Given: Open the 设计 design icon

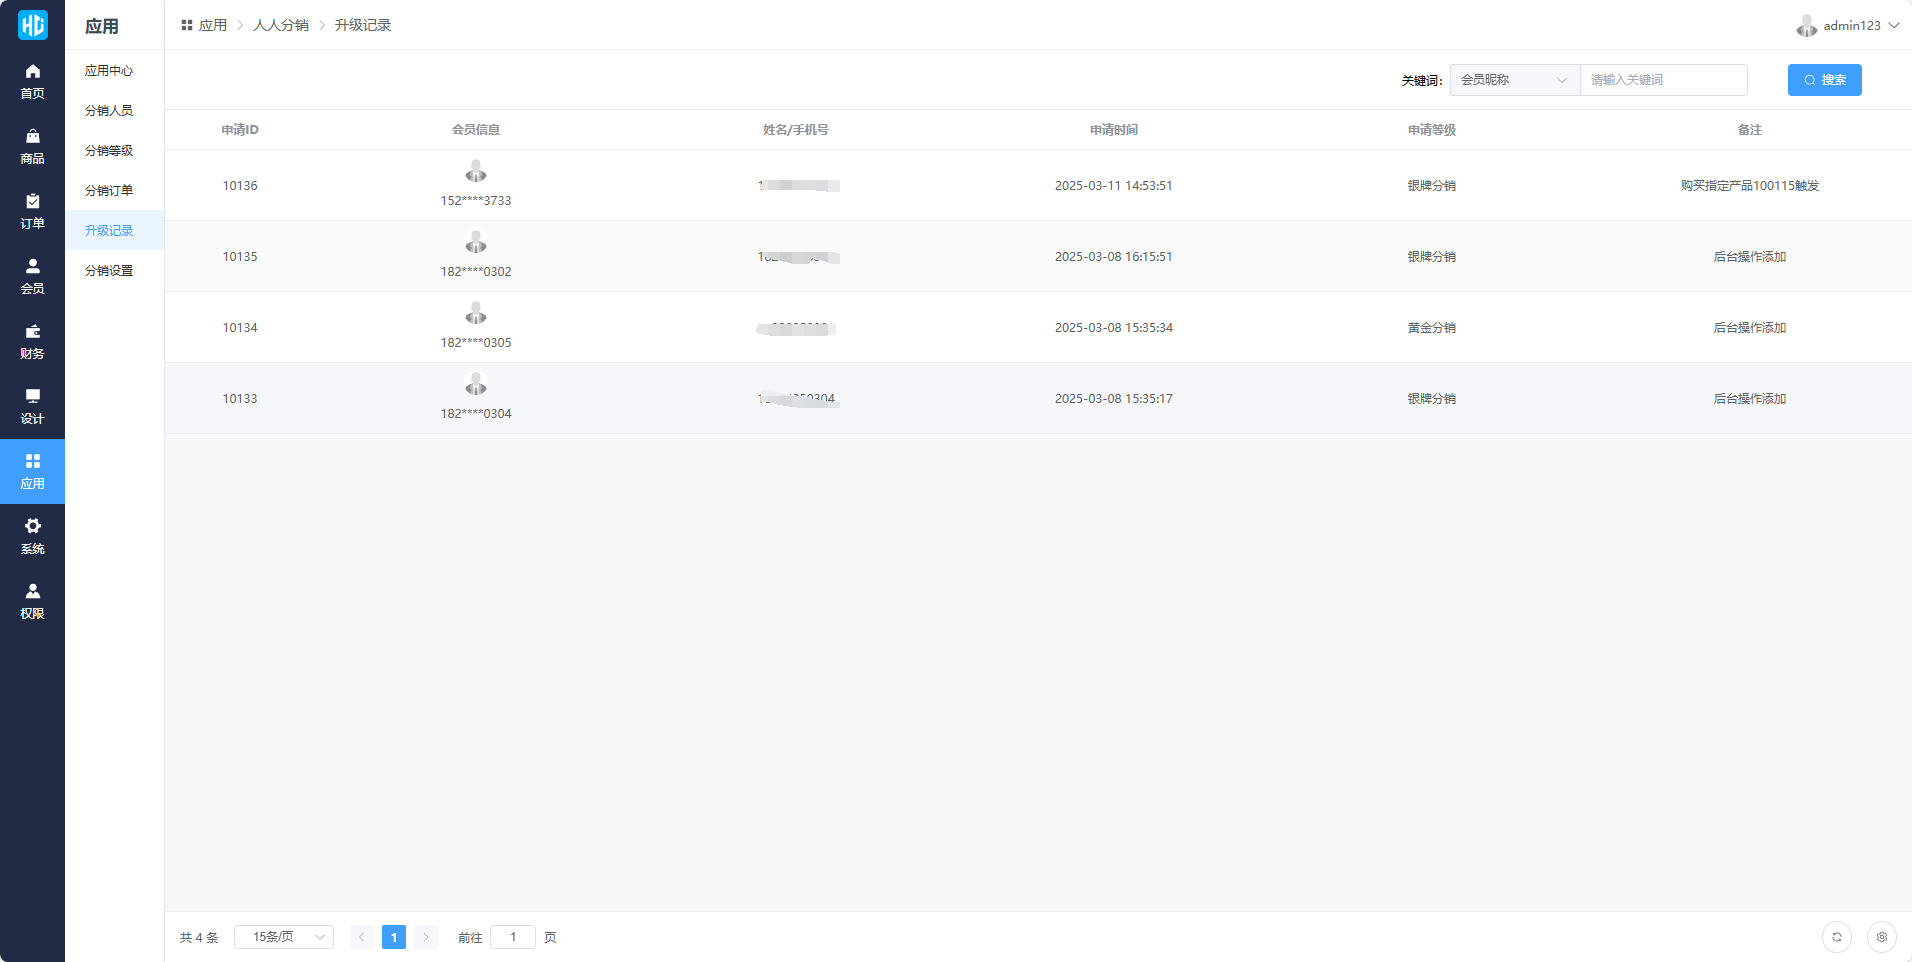Looking at the screenshot, I should 32,406.
